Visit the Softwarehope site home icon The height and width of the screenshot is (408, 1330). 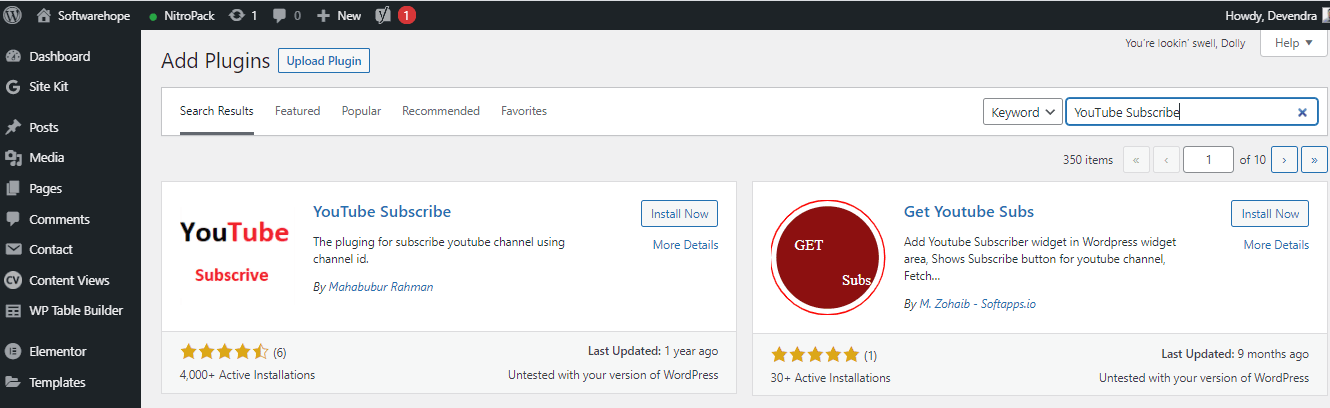click(43, 15)
